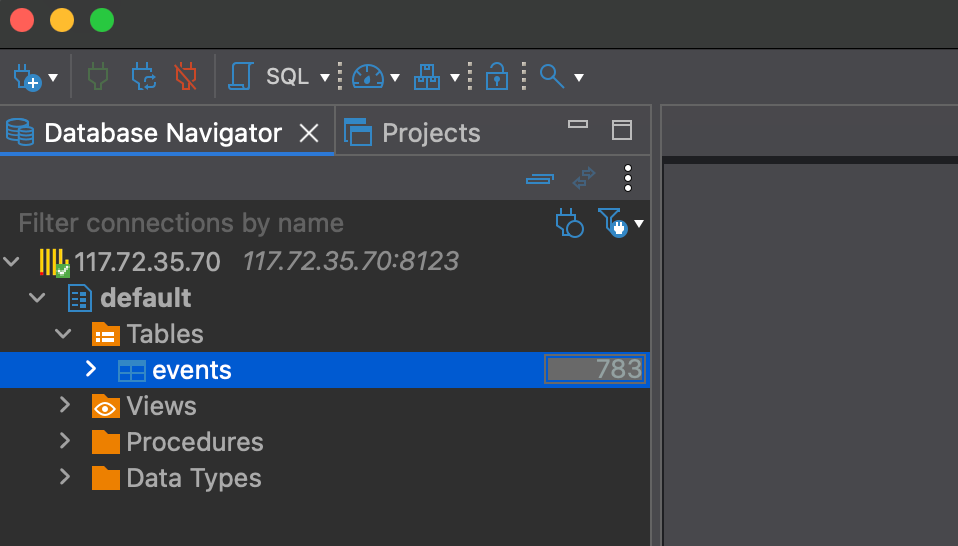Close the Database Navigator tab
The image size is (958, 546).
(x=309, y=133)
